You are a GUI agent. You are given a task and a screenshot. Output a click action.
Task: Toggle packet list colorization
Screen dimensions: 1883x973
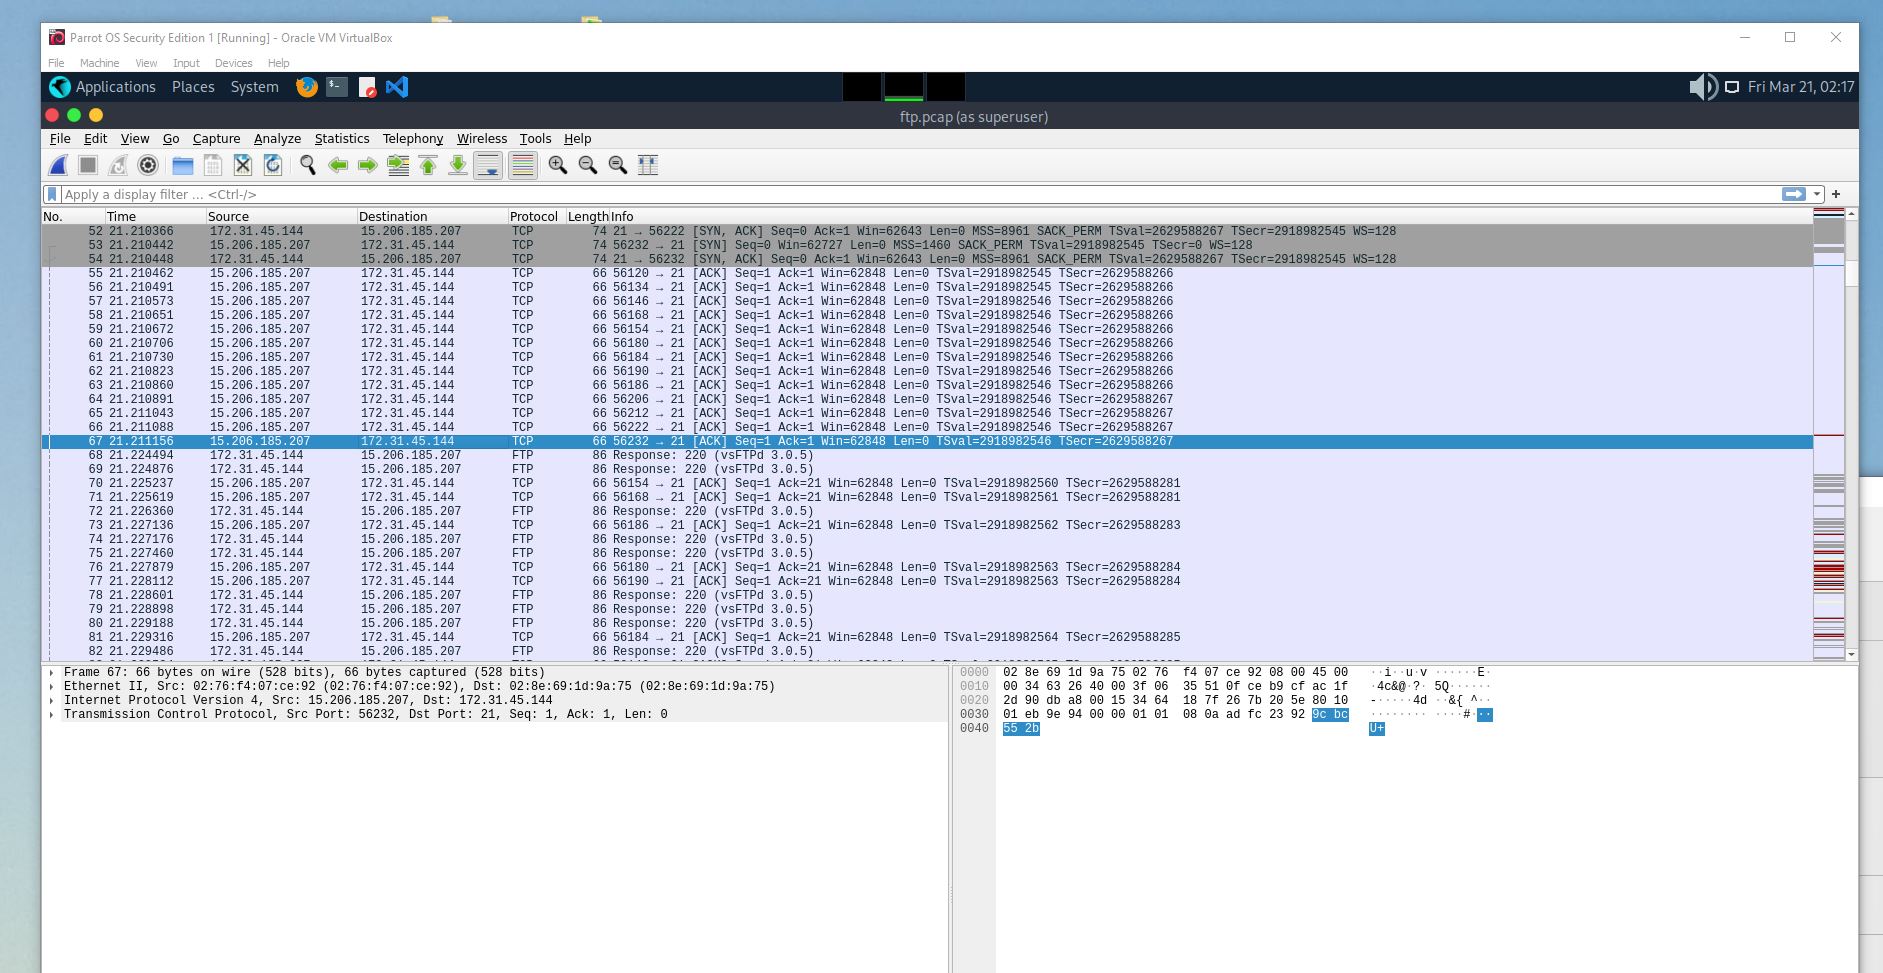tap(523, 165)
